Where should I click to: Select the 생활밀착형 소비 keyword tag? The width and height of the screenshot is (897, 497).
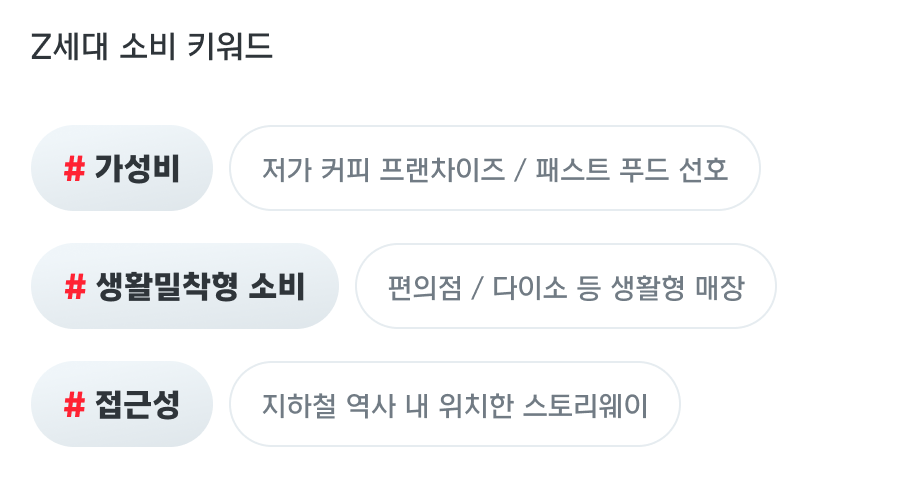pyautogui.click(x=185, y=286)
